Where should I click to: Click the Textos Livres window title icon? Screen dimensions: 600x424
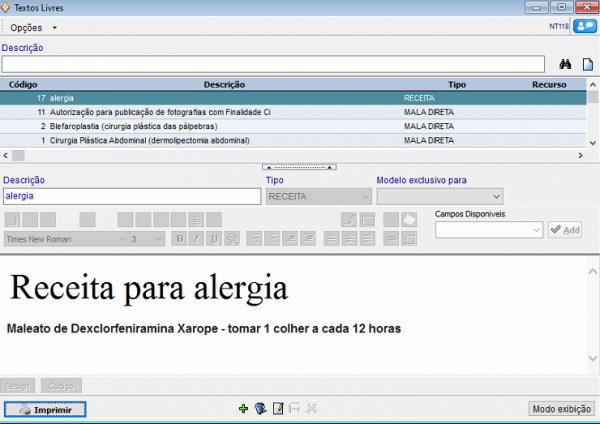click(7, 7)
